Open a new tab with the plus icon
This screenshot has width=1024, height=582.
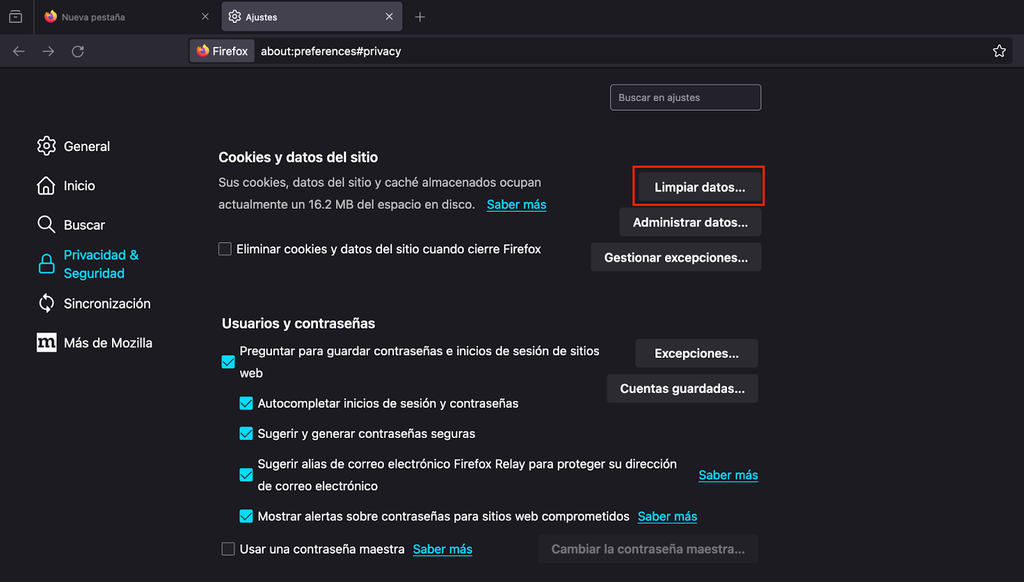419,16
